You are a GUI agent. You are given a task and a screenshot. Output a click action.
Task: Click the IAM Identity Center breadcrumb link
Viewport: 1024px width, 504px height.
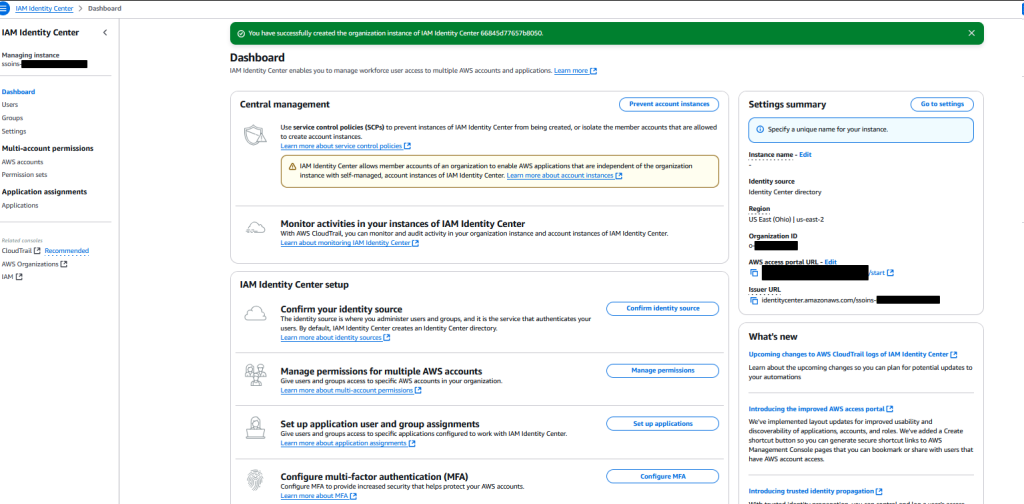click(x=45, y=8)
